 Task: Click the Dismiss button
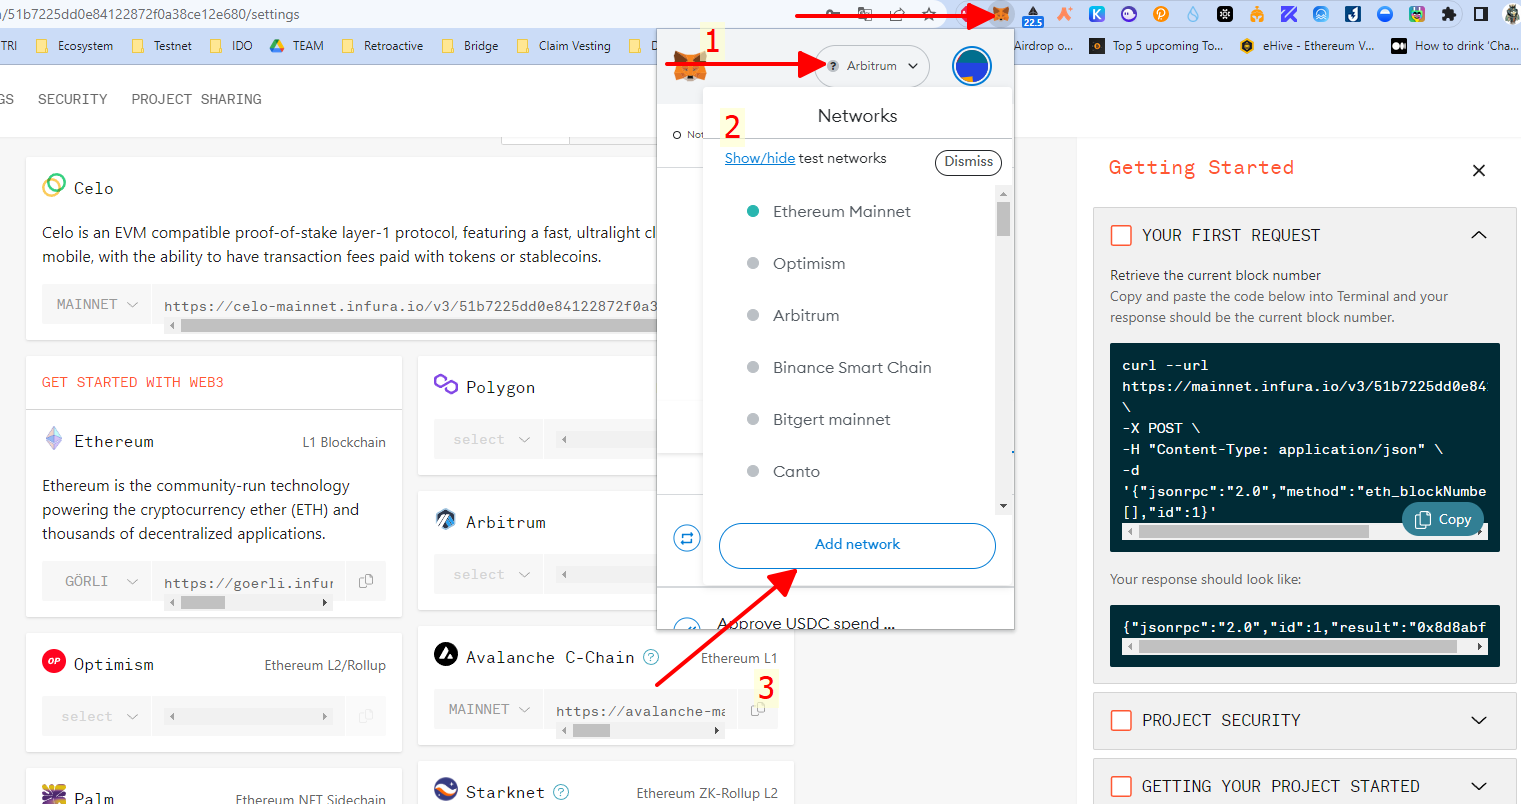[x=968, y=161]
